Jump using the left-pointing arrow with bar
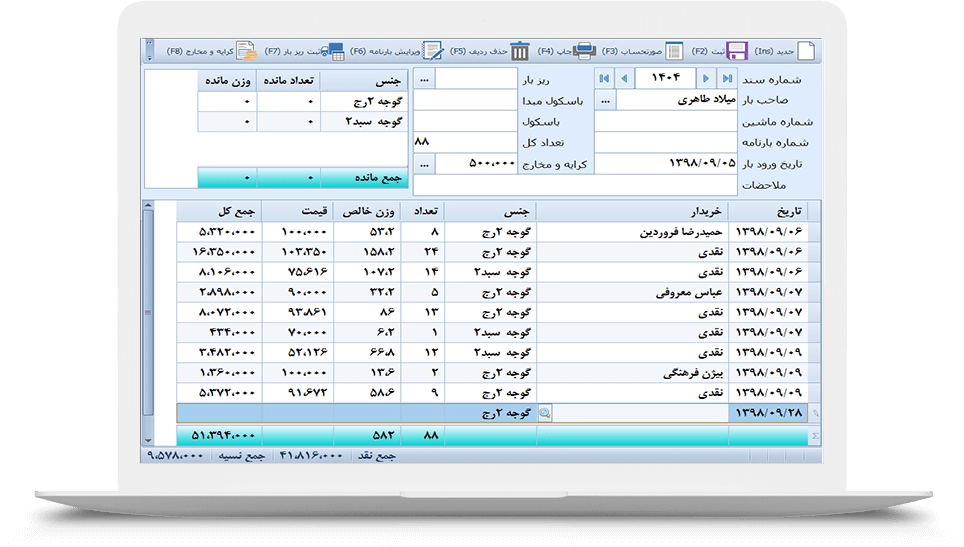 click(x=604, y=78)
